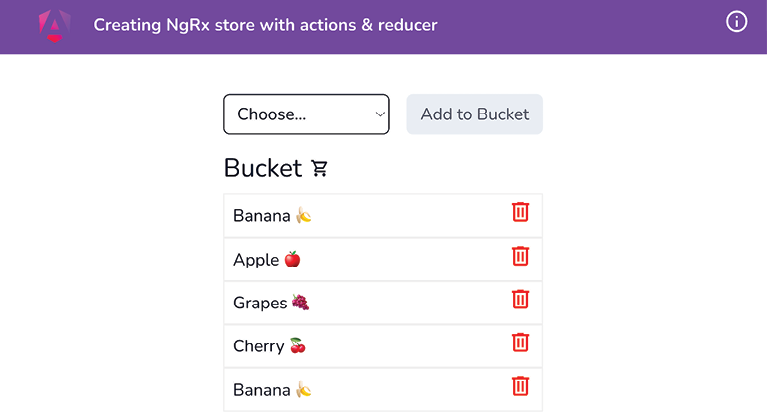Select the Grapes list row
Screen dimensions: 767x415
(383, 302)
